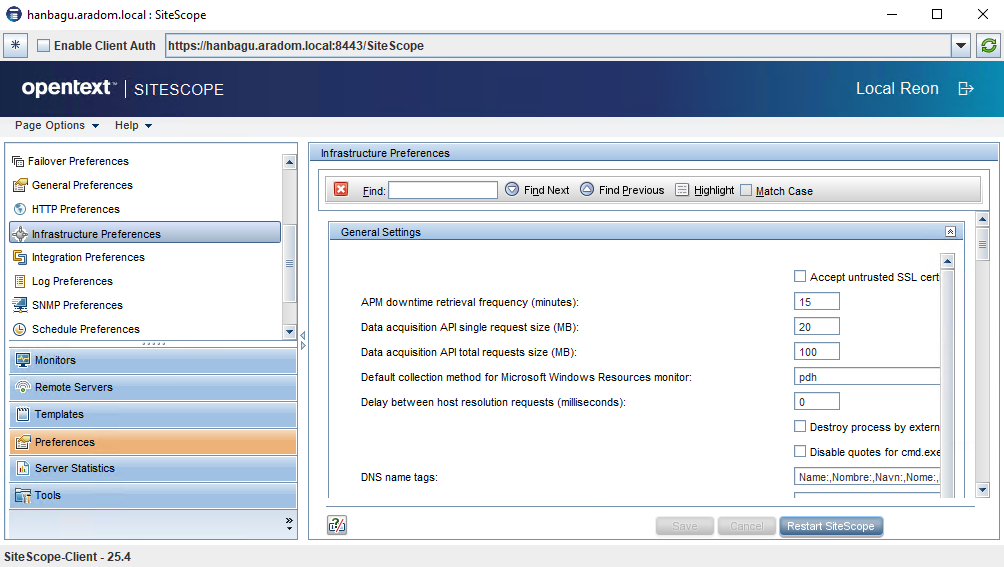
Task: Click the Failover Preferences icon
Action: [x=19, y=161]
